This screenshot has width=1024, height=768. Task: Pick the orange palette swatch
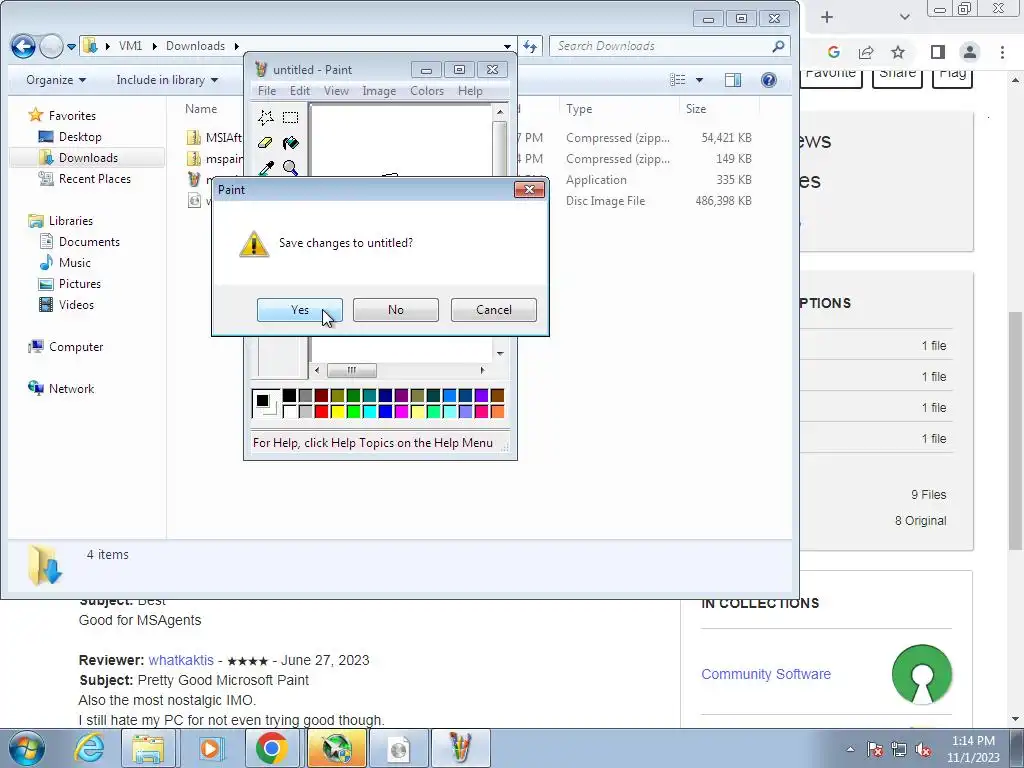point(497,411)
